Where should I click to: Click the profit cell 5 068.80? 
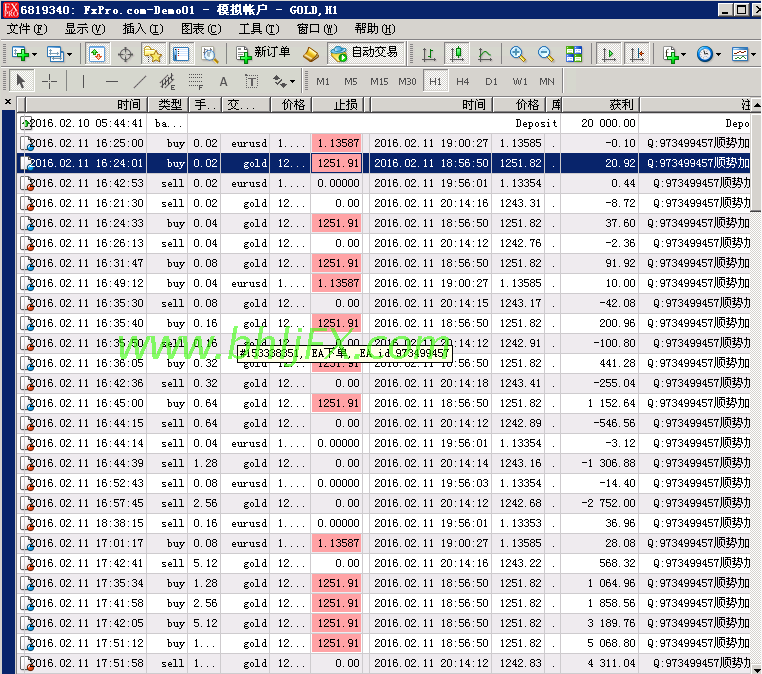coord(599,643)
